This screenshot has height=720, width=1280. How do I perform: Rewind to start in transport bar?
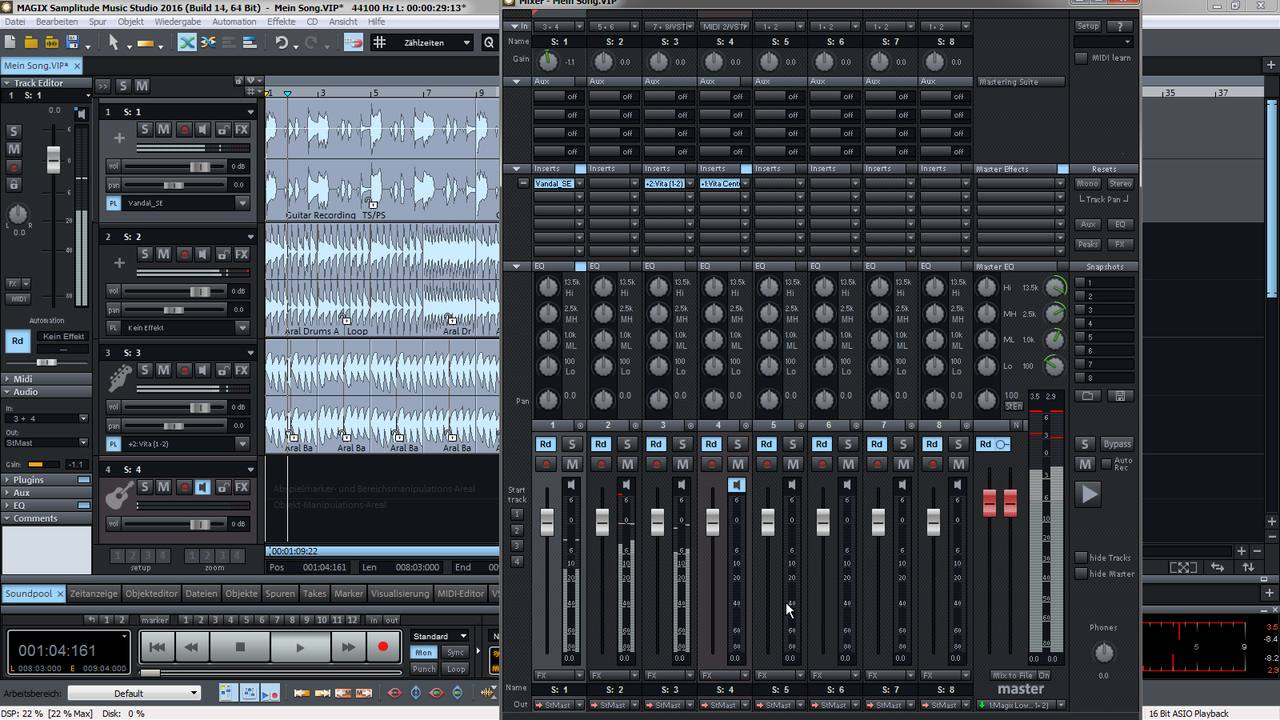click(x=157, y=647)
